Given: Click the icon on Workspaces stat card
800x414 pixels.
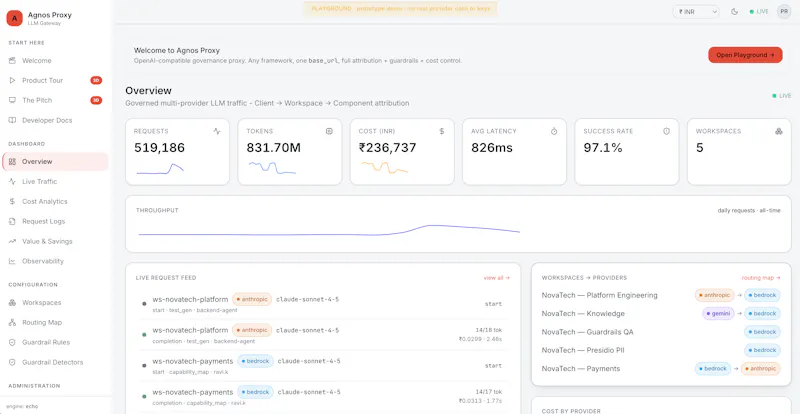Looking at the screenshot, I should pos(779,131).
